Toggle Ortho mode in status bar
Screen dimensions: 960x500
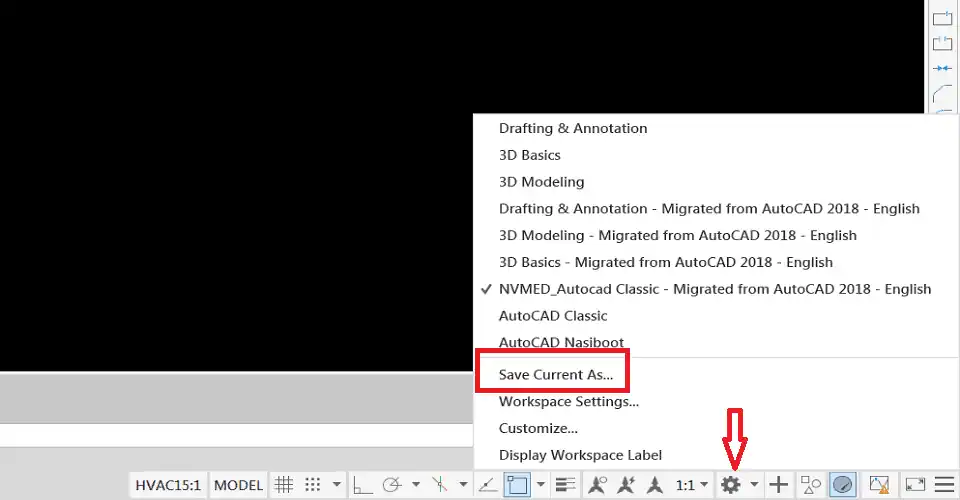coord(362,485)
